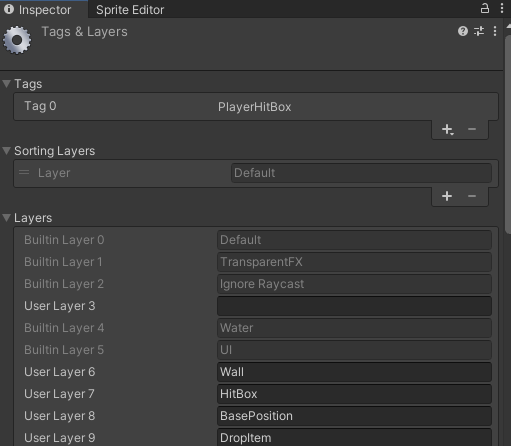The image size is (511, 446).
Task: Switch to the Inspector tab
Action: tap(44, 9)
